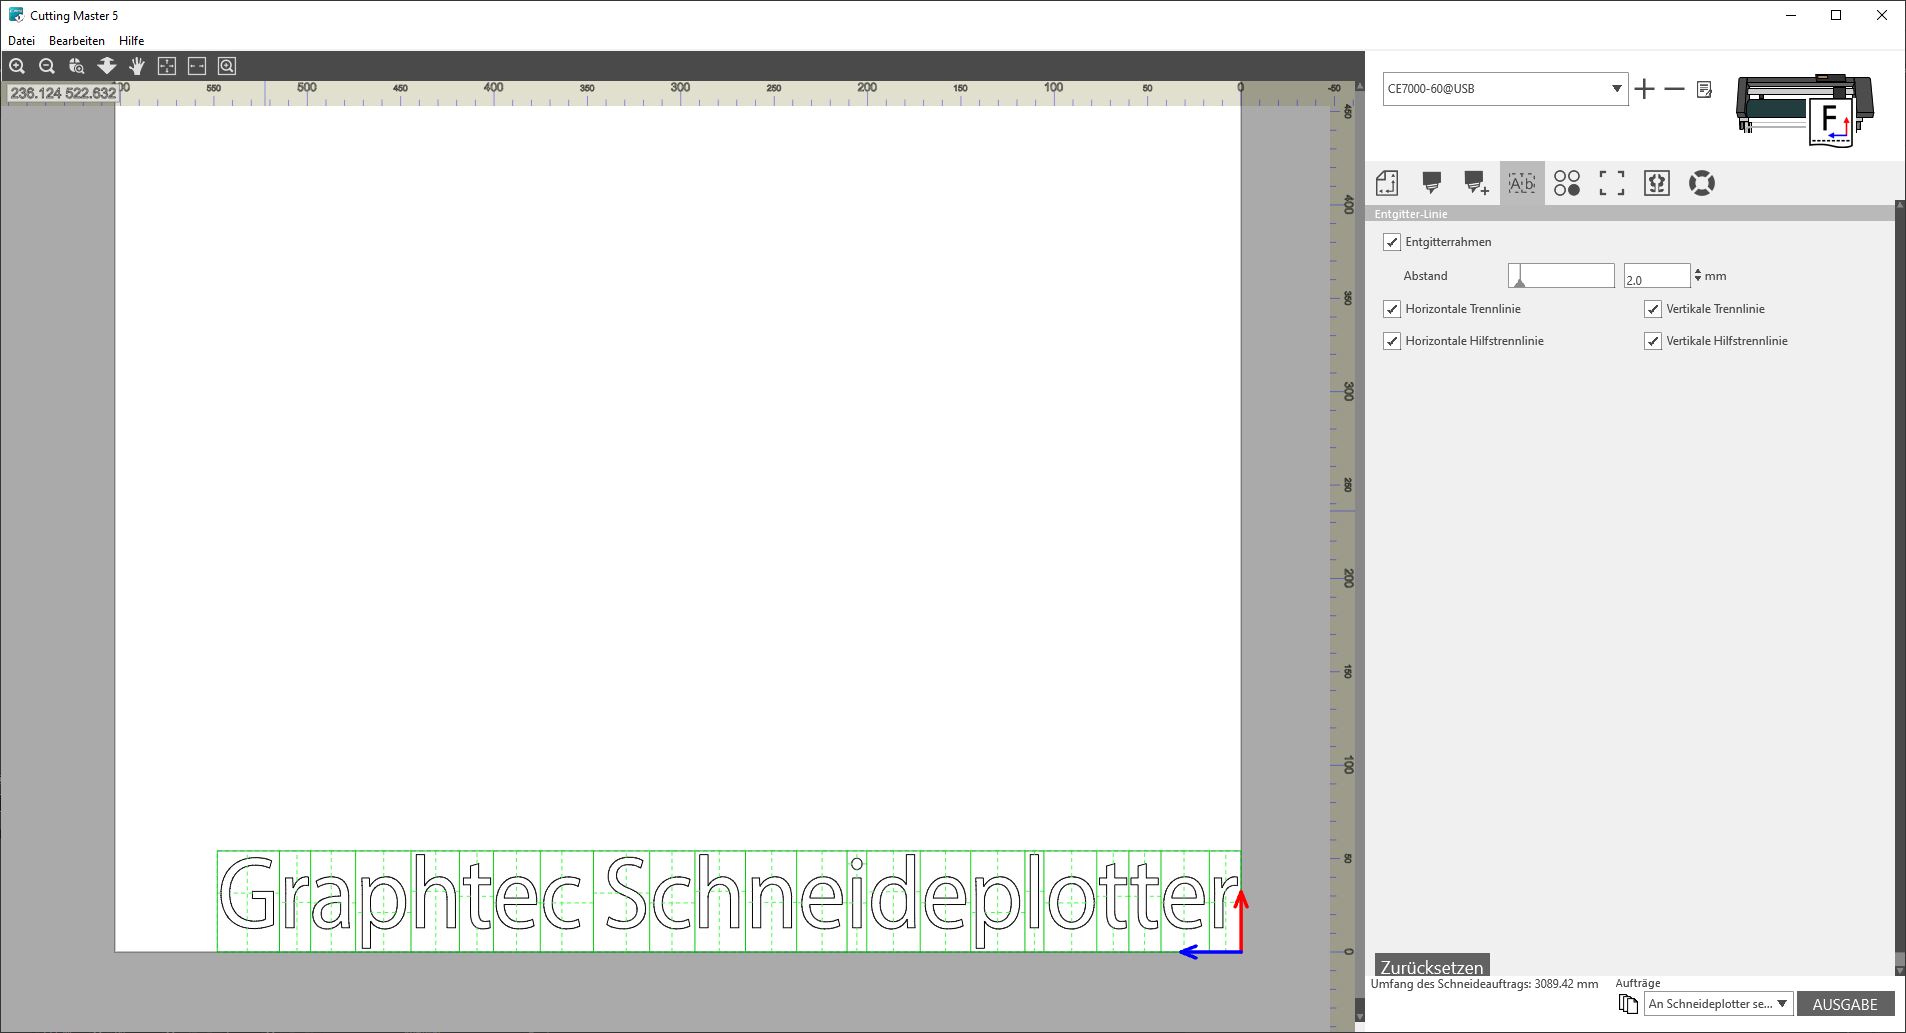Click the zoom out magnifier tool

click(47, 66)
